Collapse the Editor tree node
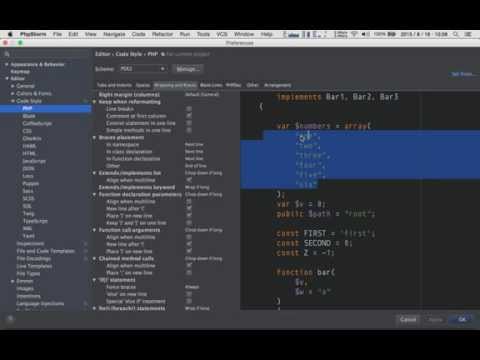 tap(6, 78)
